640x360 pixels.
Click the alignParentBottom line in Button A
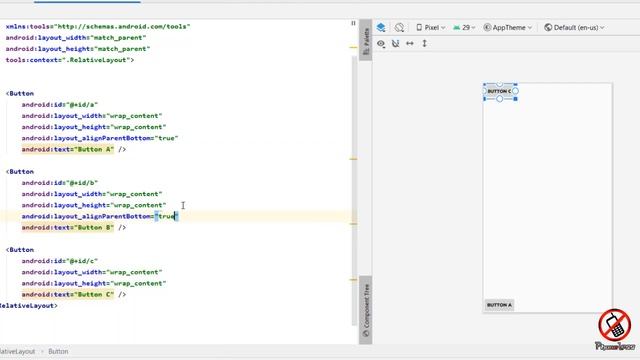click(100, 138)
